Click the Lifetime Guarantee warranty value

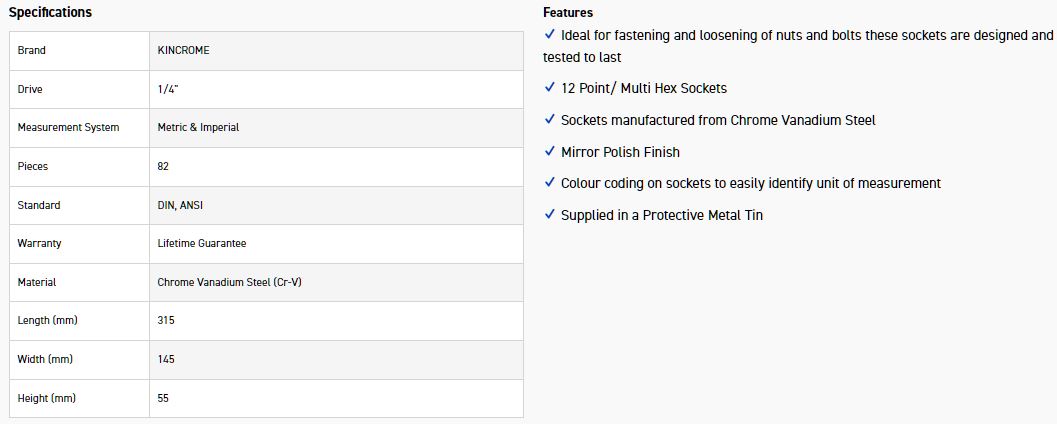(202, 243)
